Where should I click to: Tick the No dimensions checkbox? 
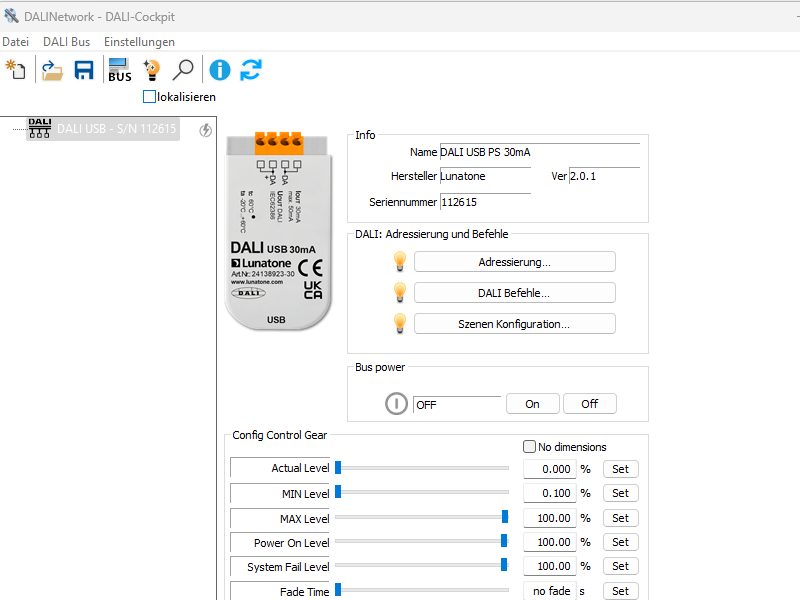pyautogui.click(x=530, y=447)
